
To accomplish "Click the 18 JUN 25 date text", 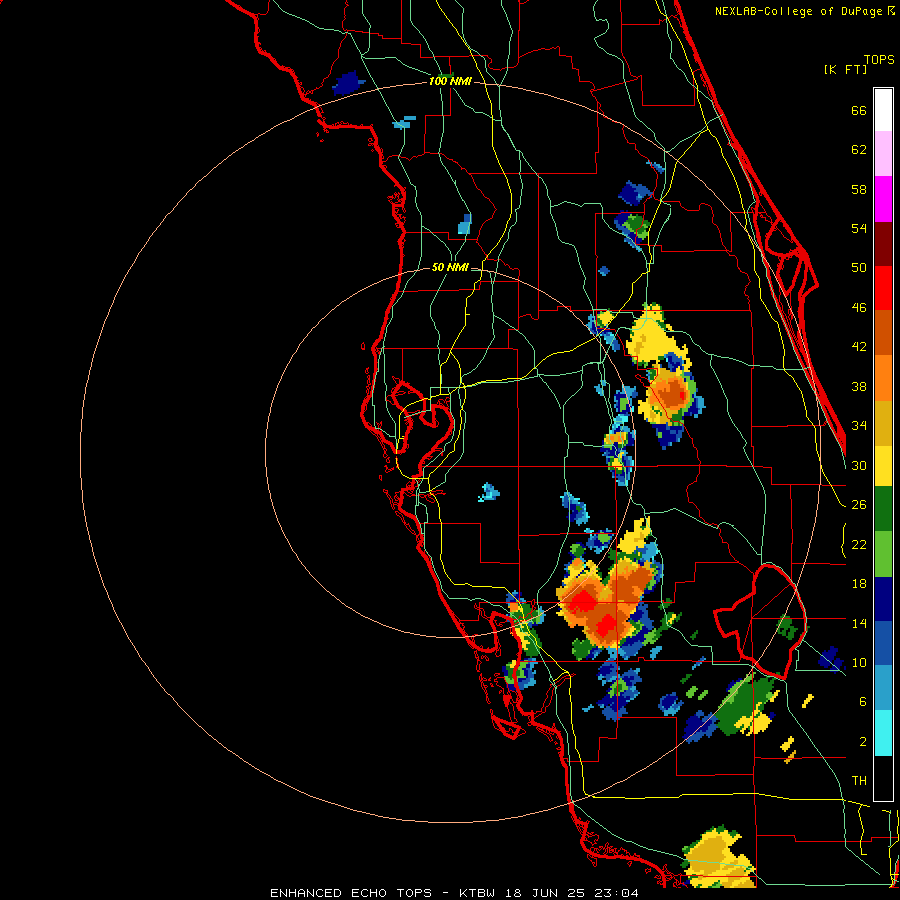I will coord(544,893).
